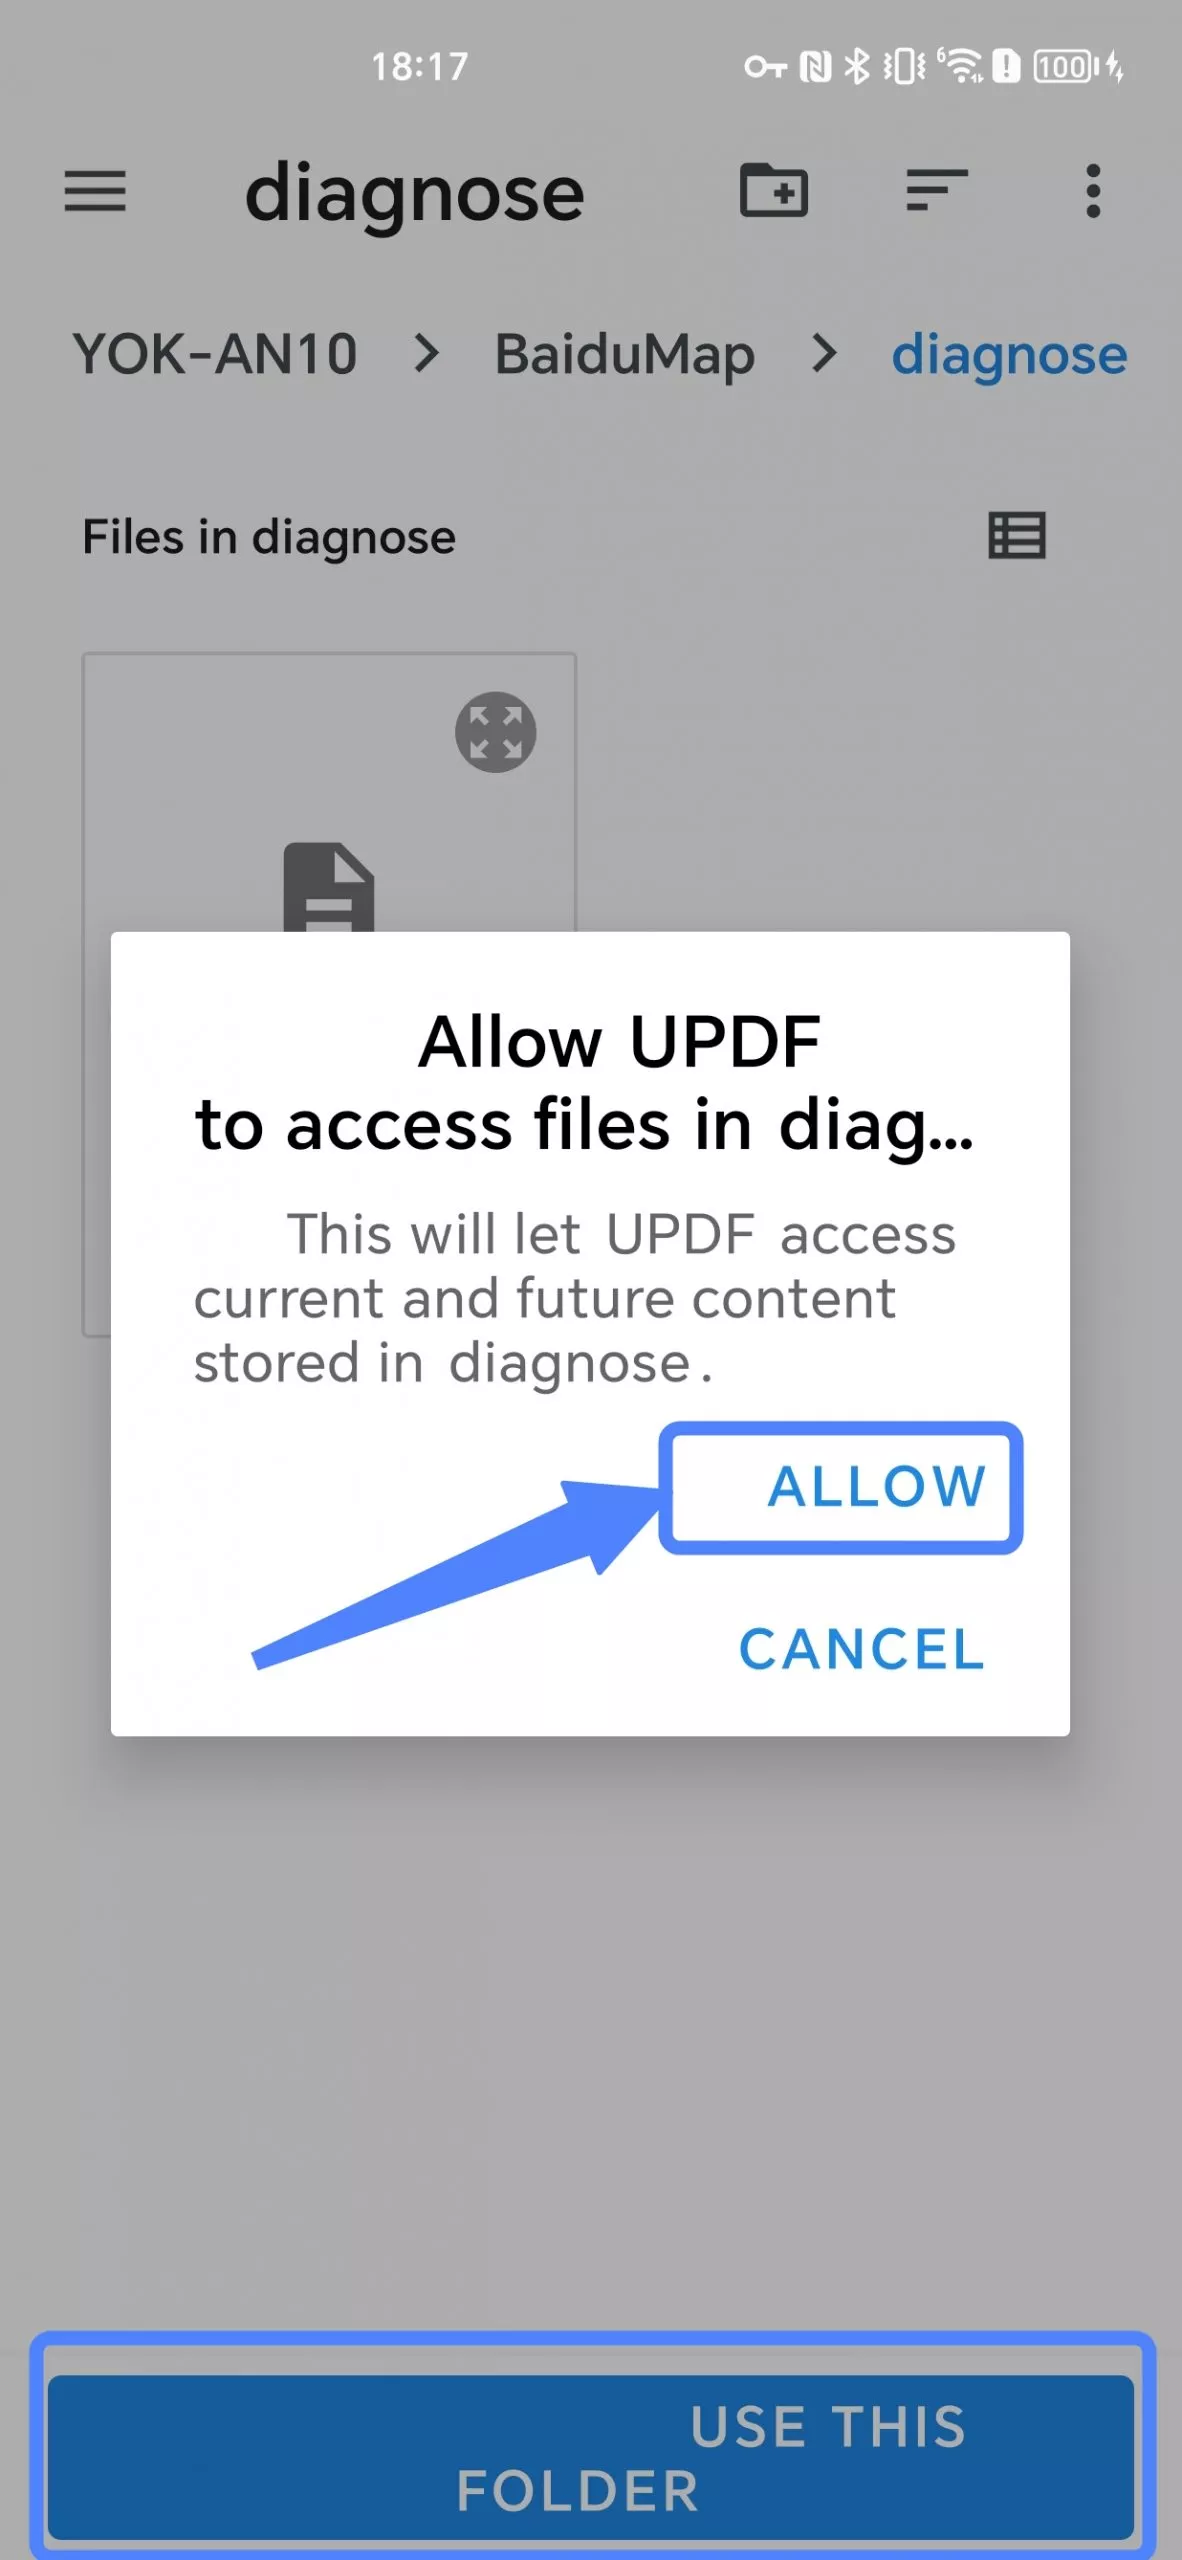
Task: Go to BaiduMap breadcrumb folder
Action: [x=625, y=355]
